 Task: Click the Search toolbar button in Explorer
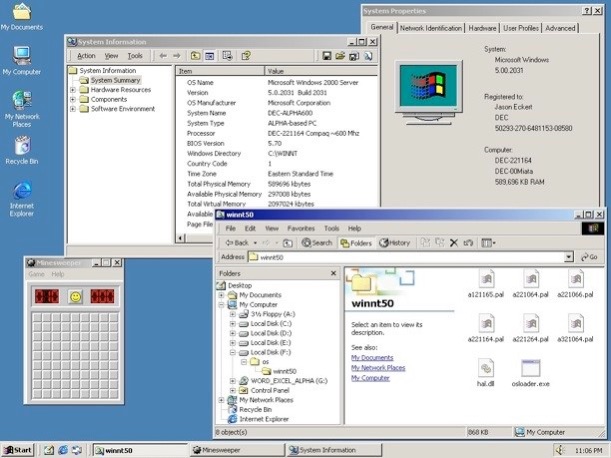(x=317, y=242)
